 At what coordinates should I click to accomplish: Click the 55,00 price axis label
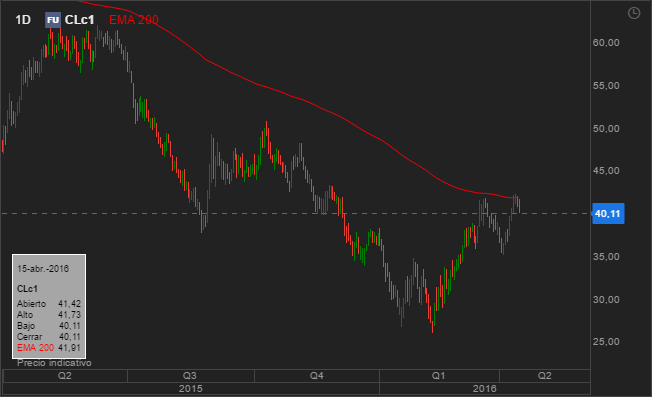point(606,86)
